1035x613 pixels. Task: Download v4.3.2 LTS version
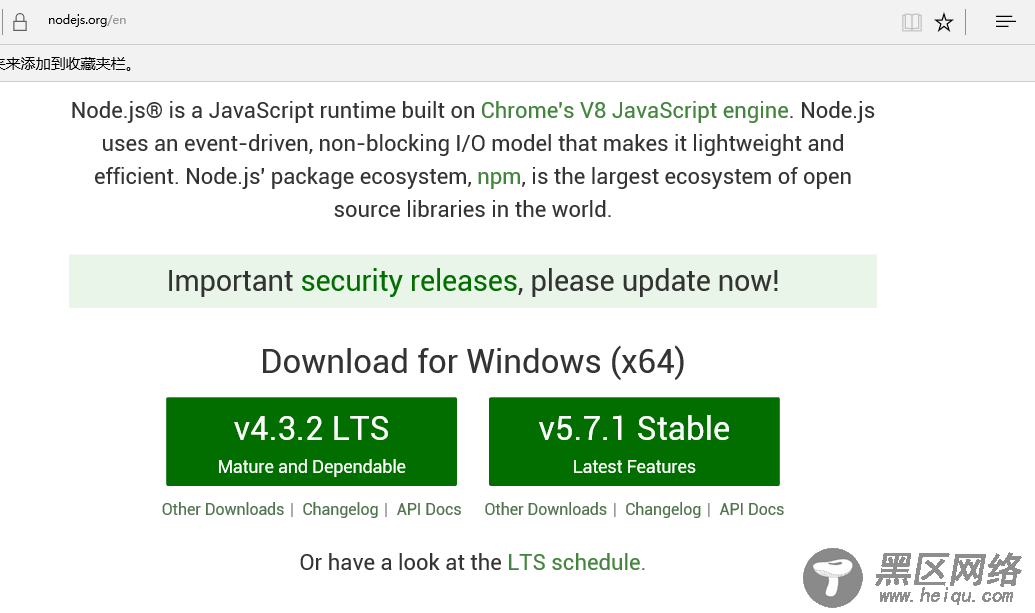(x=312, y=441)
